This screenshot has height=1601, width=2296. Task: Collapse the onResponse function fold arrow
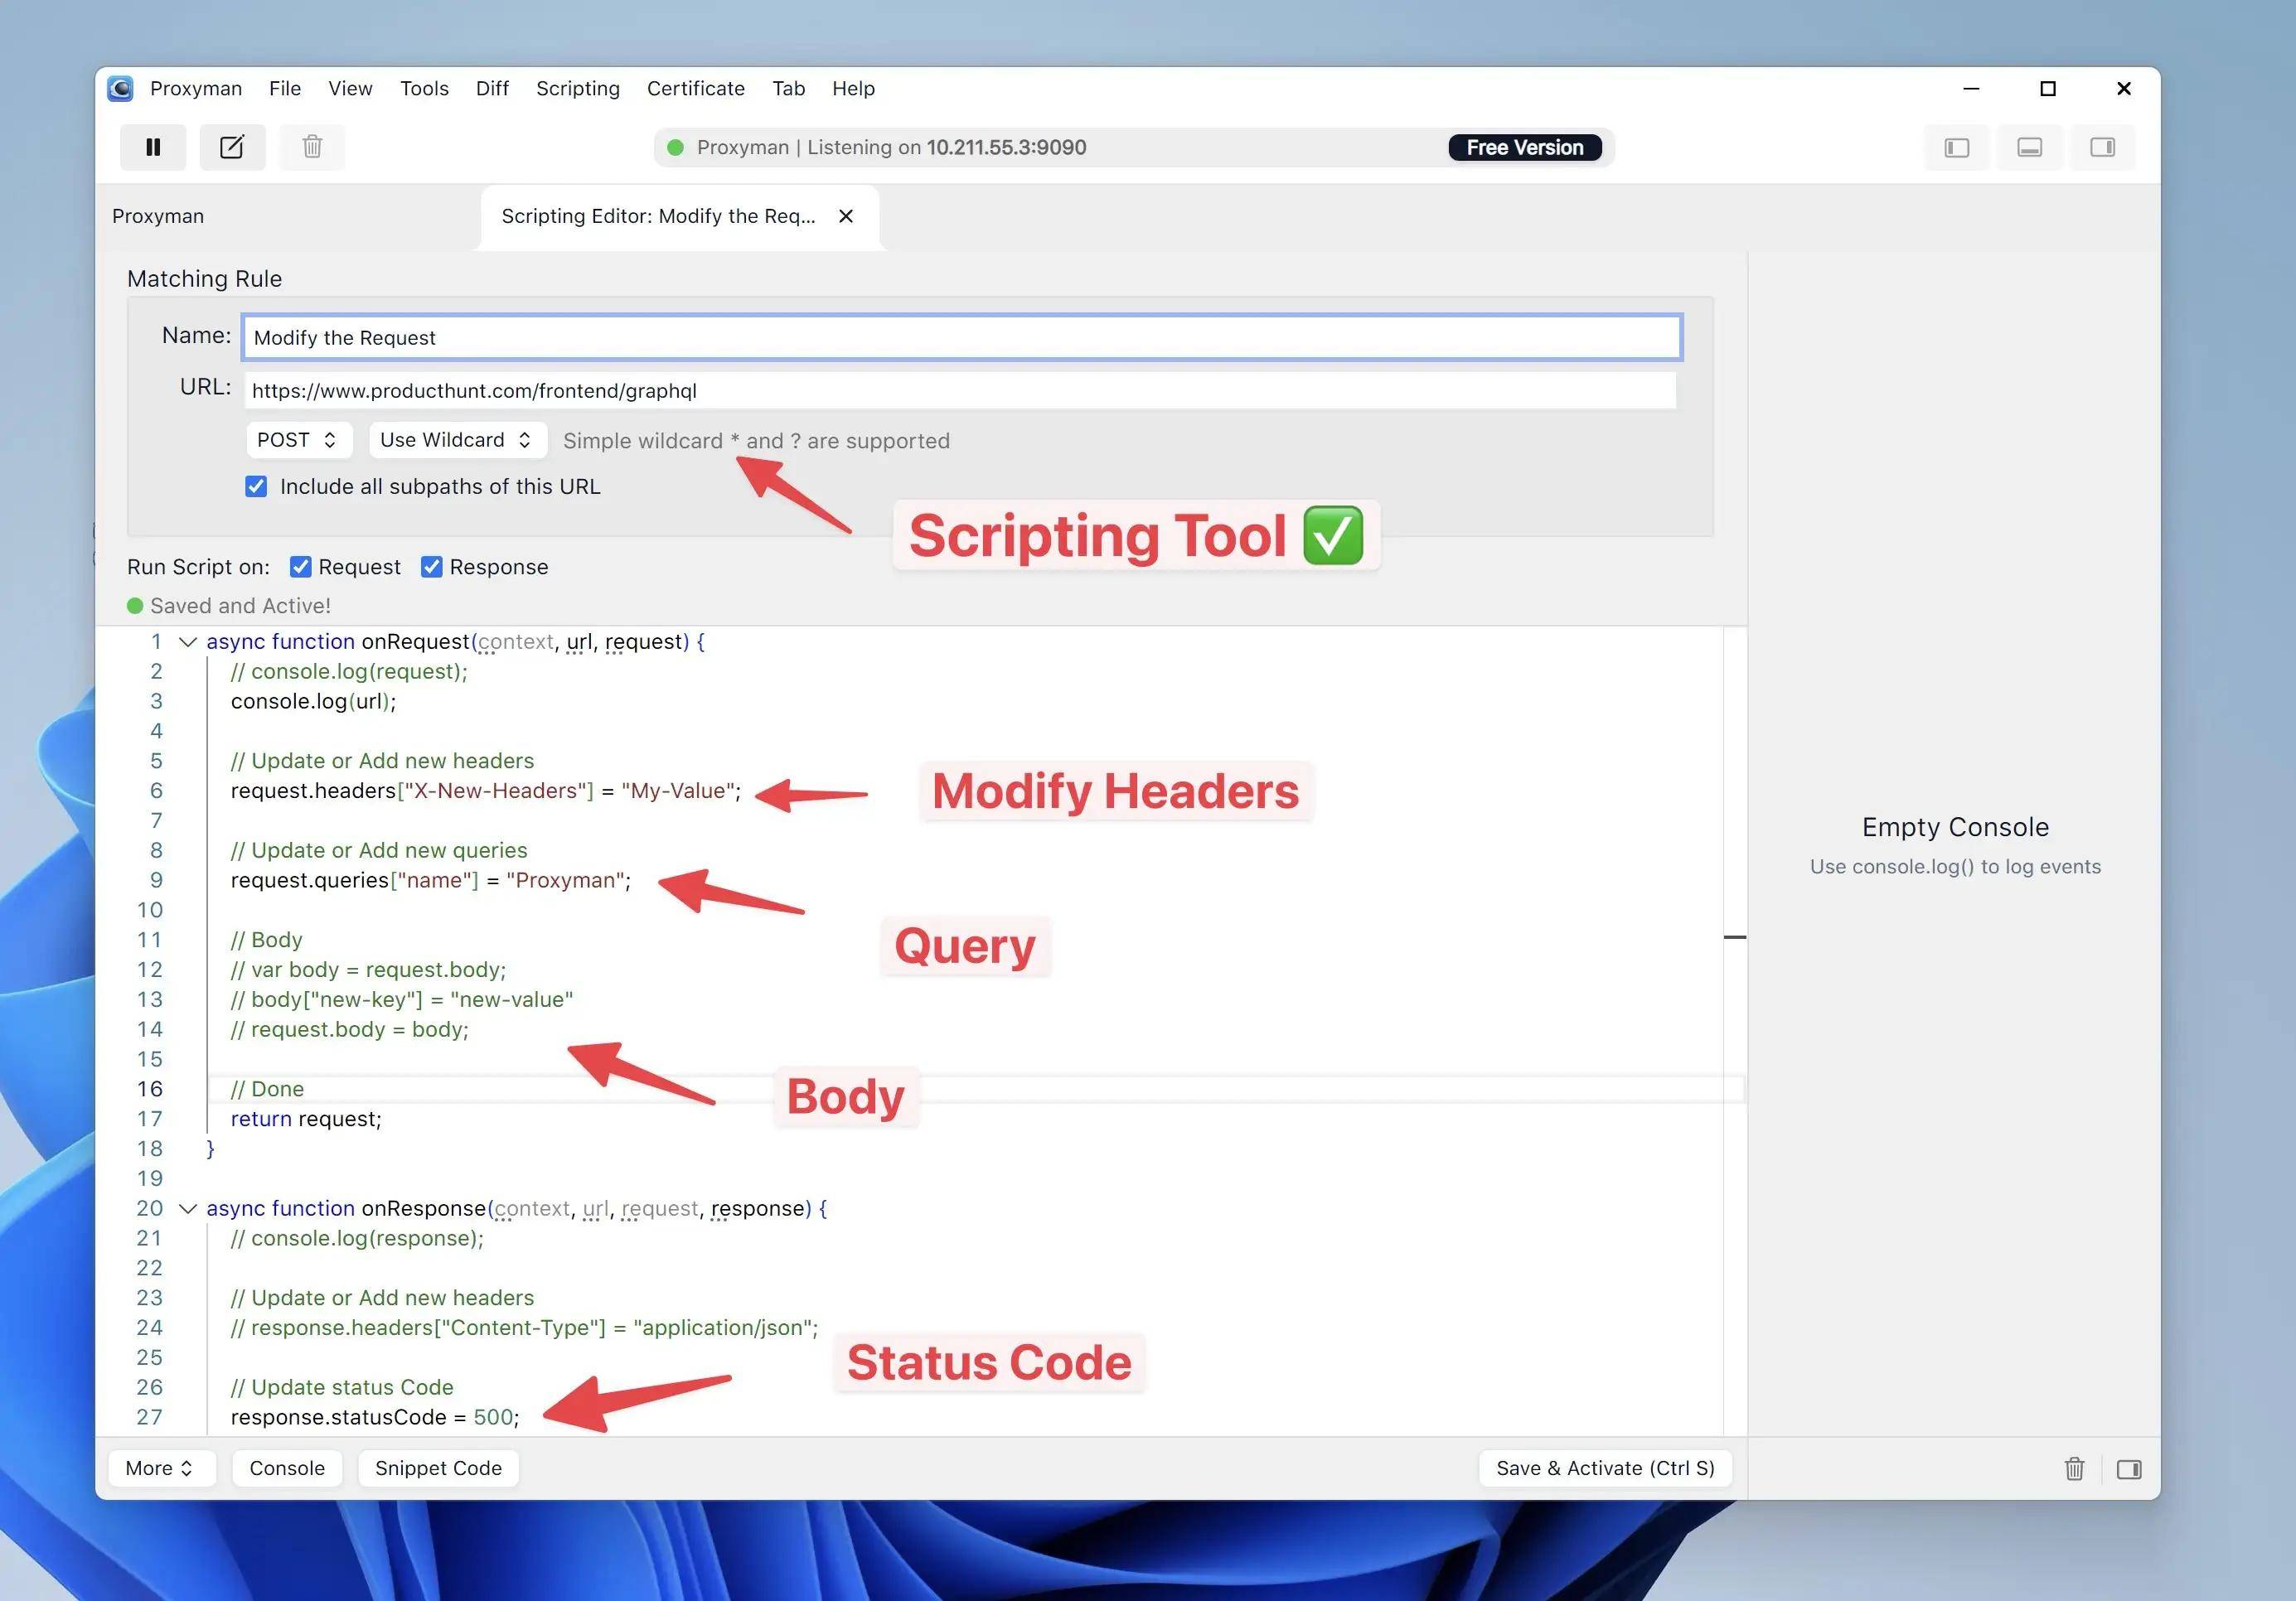point(187,1208)
